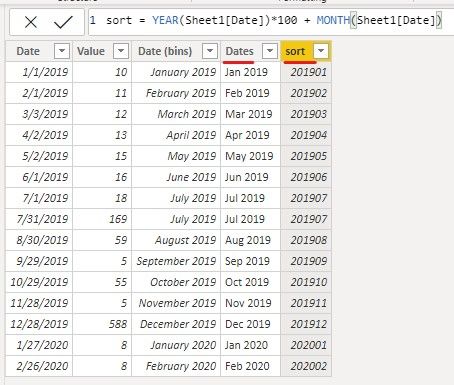Open the sort column filter dropdown
Viewport: 454px width, 385px height.
[x=321, y=51]
